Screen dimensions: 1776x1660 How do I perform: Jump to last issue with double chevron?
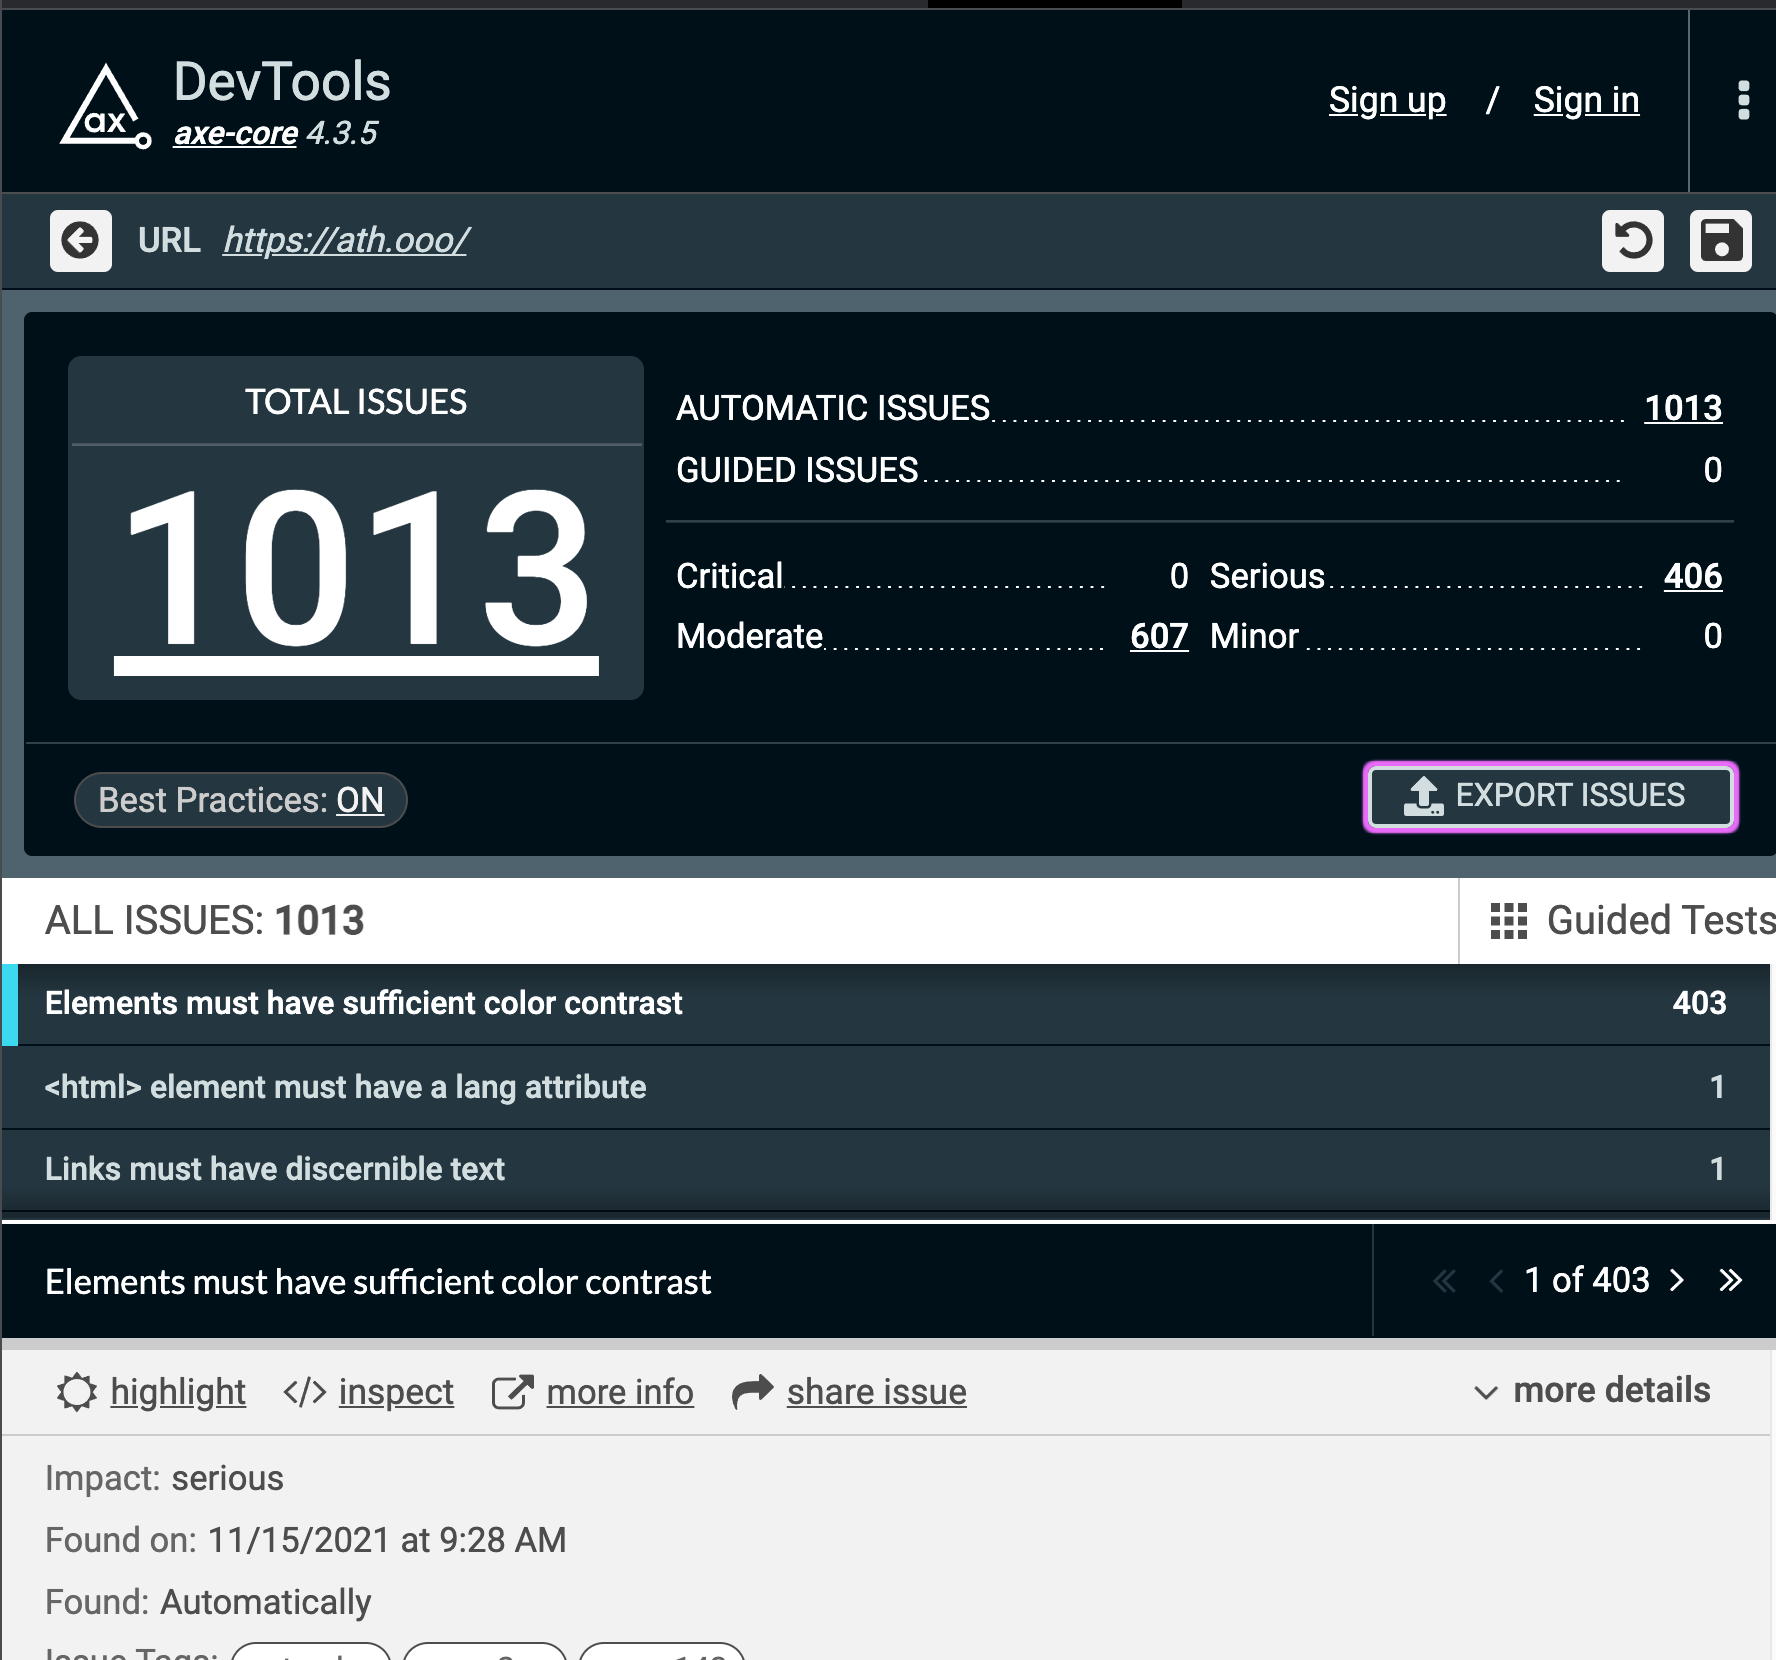coord(1731,1280)
